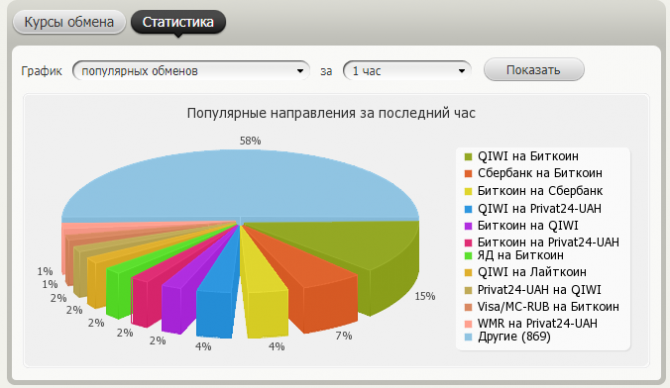Expand the 1 час period dropdown
This screenshot has height=388, width=670.
coord(407,71)
